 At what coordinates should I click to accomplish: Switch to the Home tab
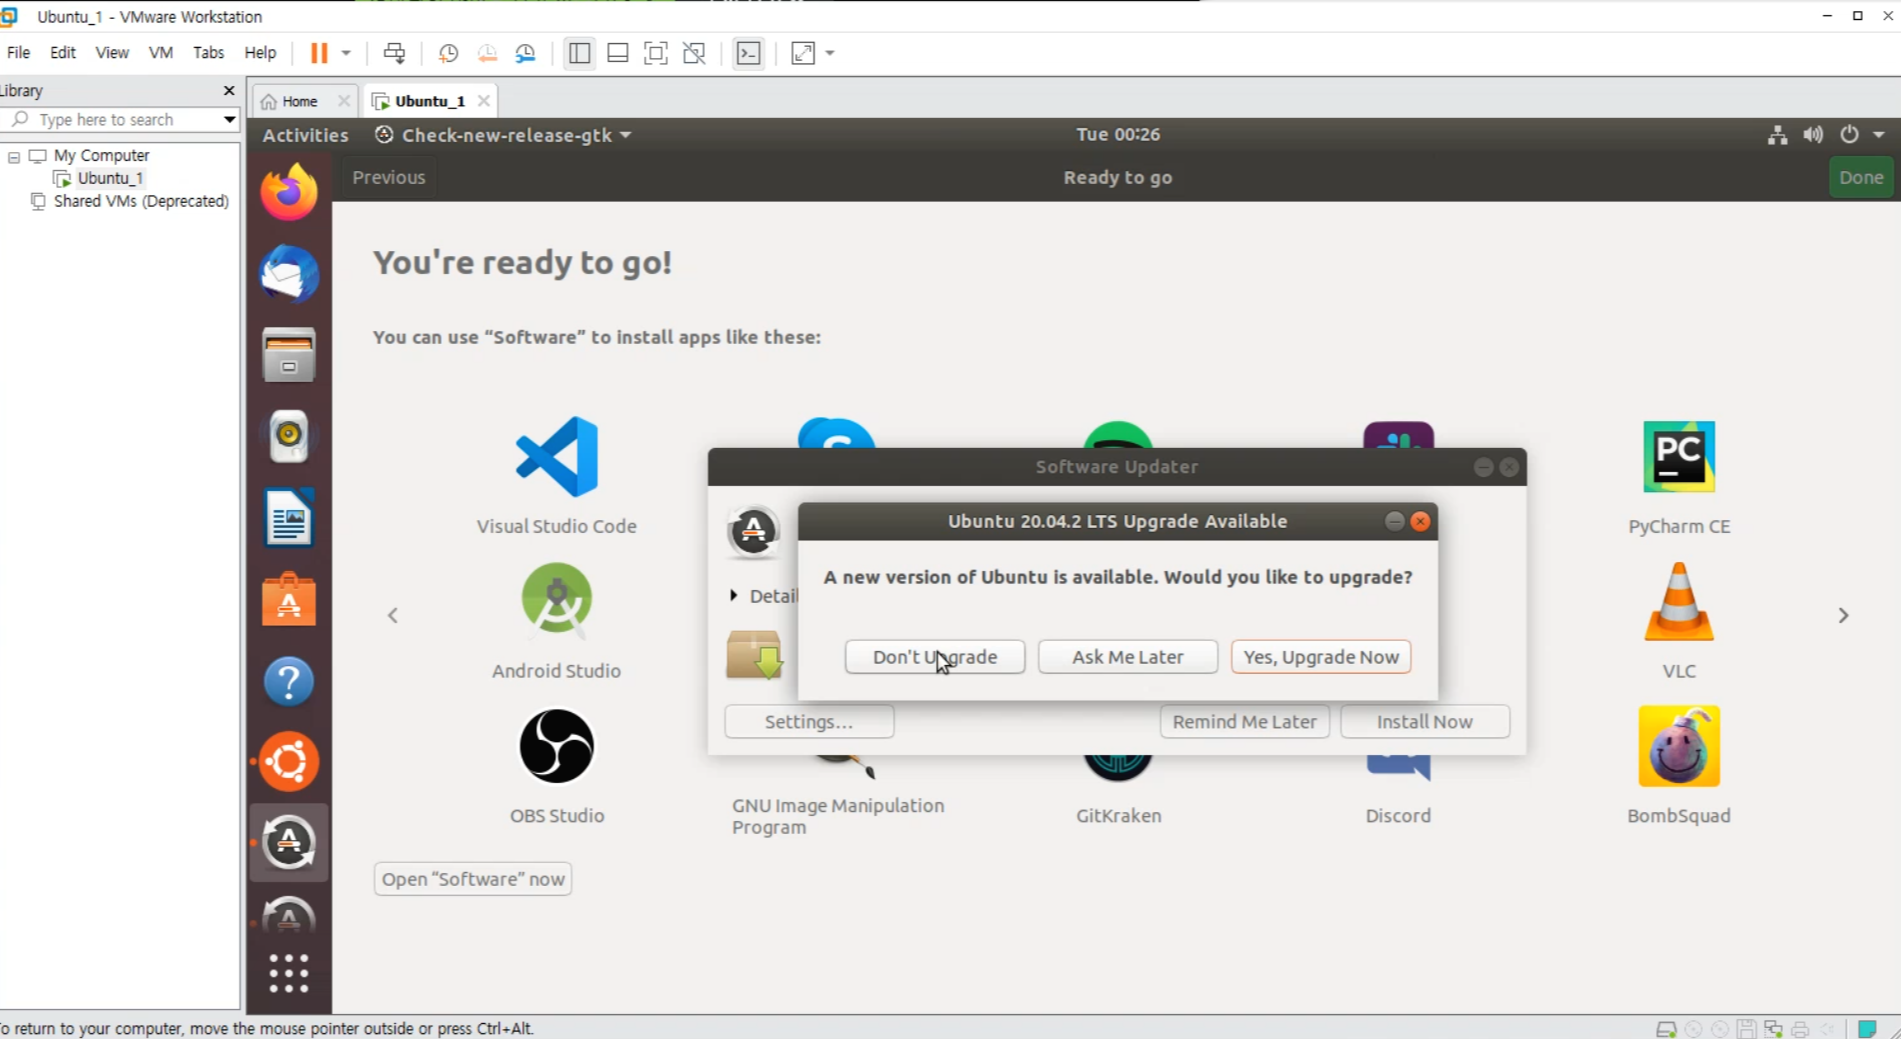pyautogui.click(x=299, y=101)
